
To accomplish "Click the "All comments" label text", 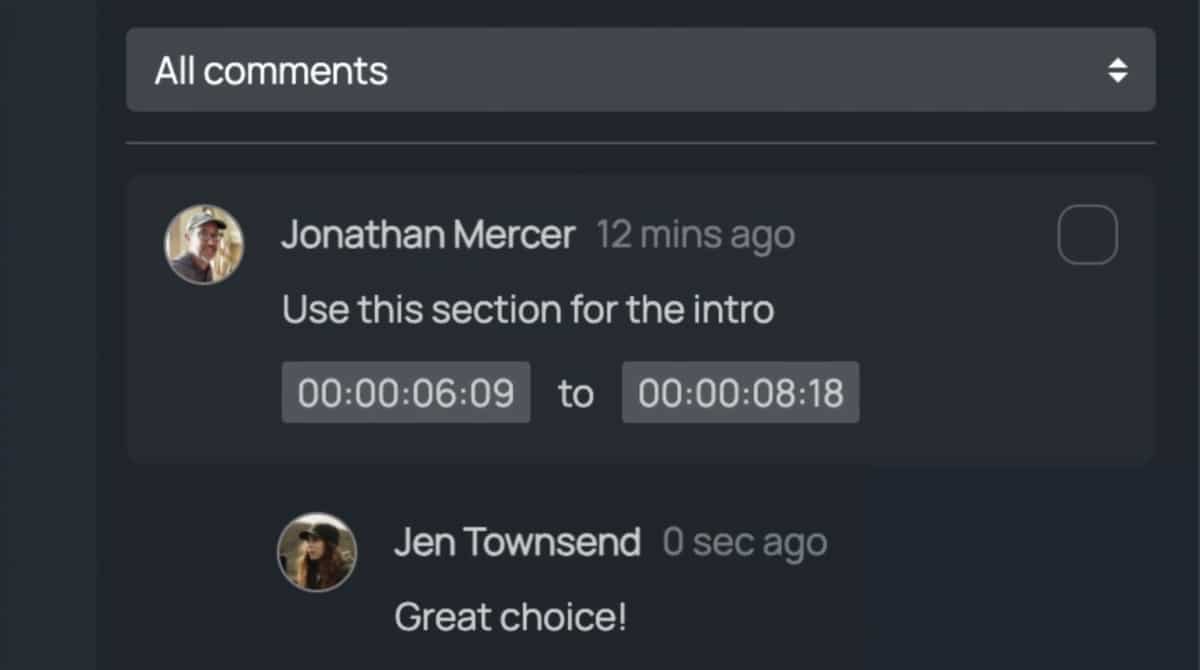I will tap(271, 71).
